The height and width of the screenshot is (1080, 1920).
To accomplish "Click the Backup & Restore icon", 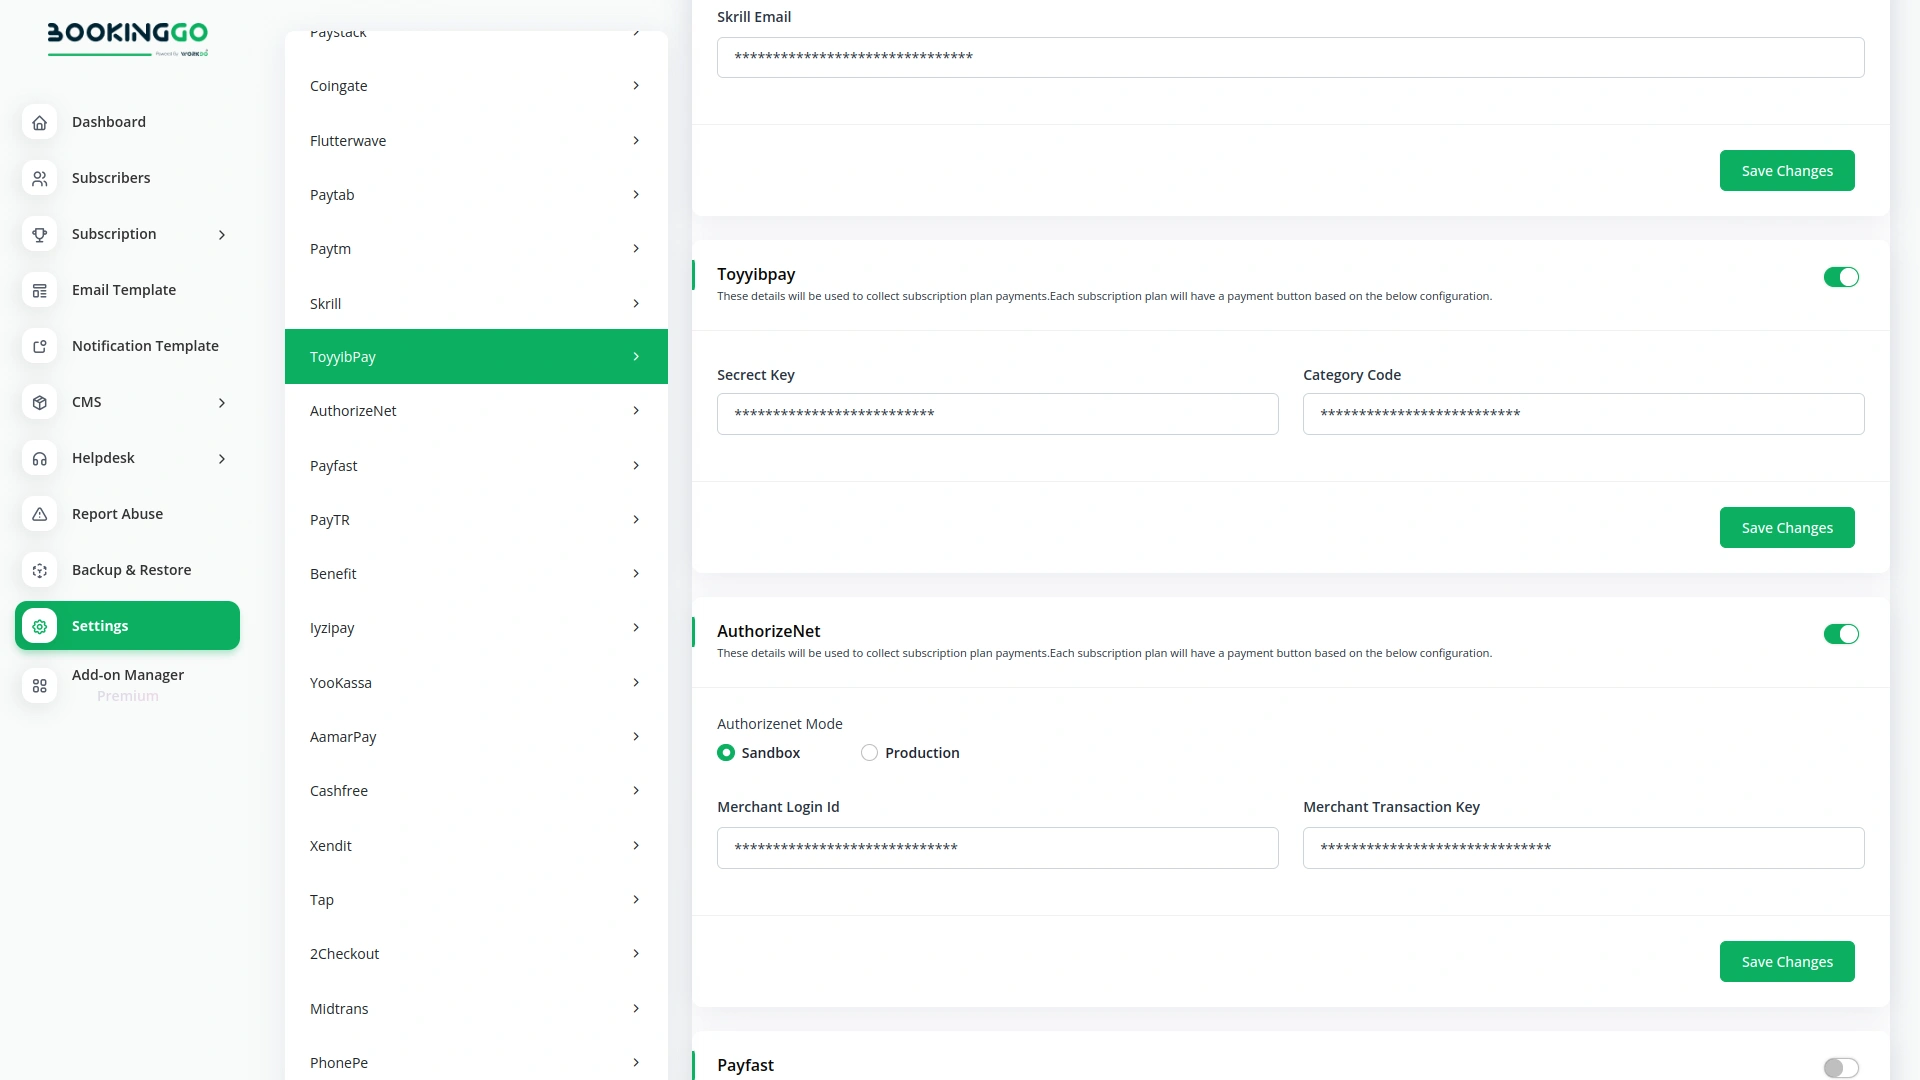I will 40,570.
